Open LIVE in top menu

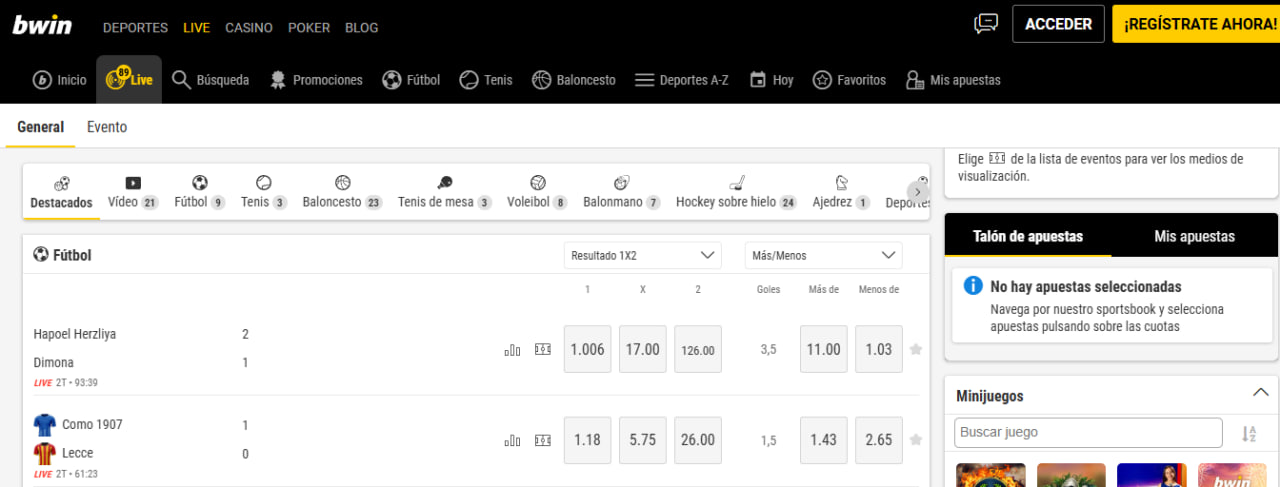(196, 28)
